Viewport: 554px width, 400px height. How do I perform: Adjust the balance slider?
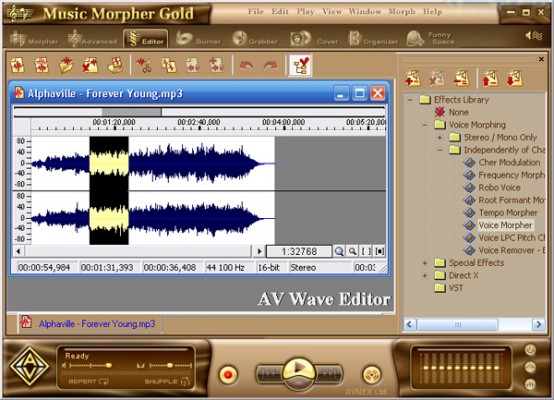coord(171,365)
